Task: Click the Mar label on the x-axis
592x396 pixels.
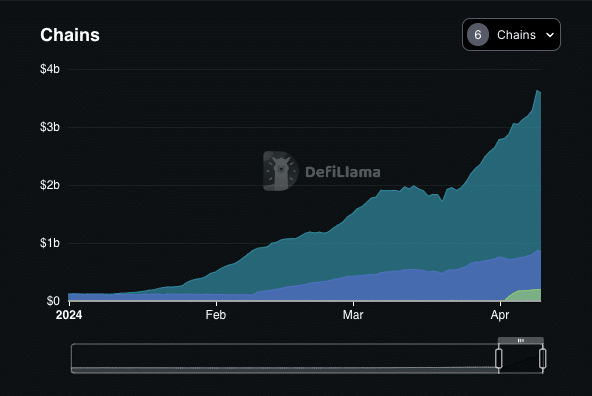Action: click(353, 315)
